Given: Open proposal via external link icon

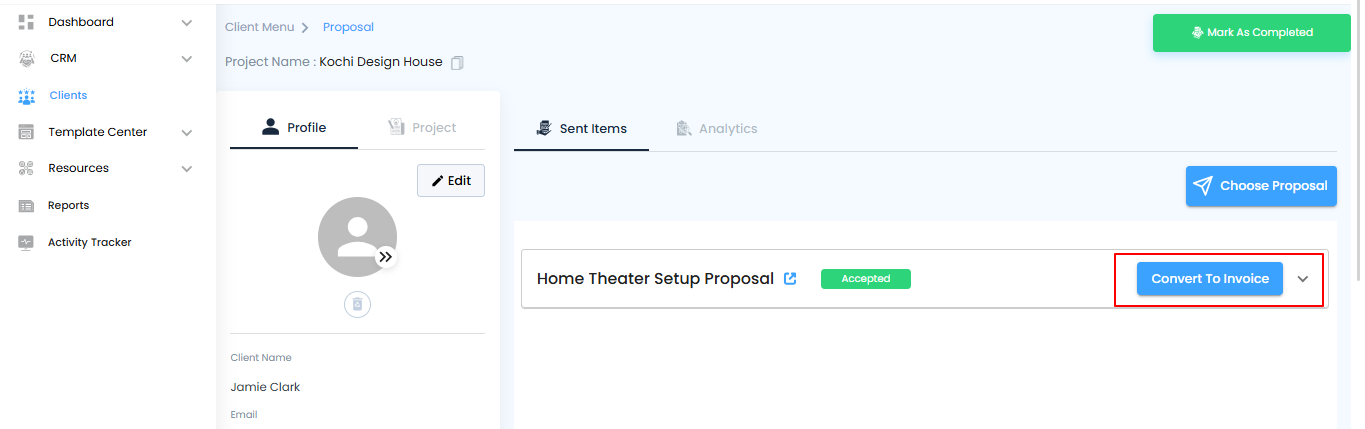Looking at the screenshot, I should coord(790,279).
